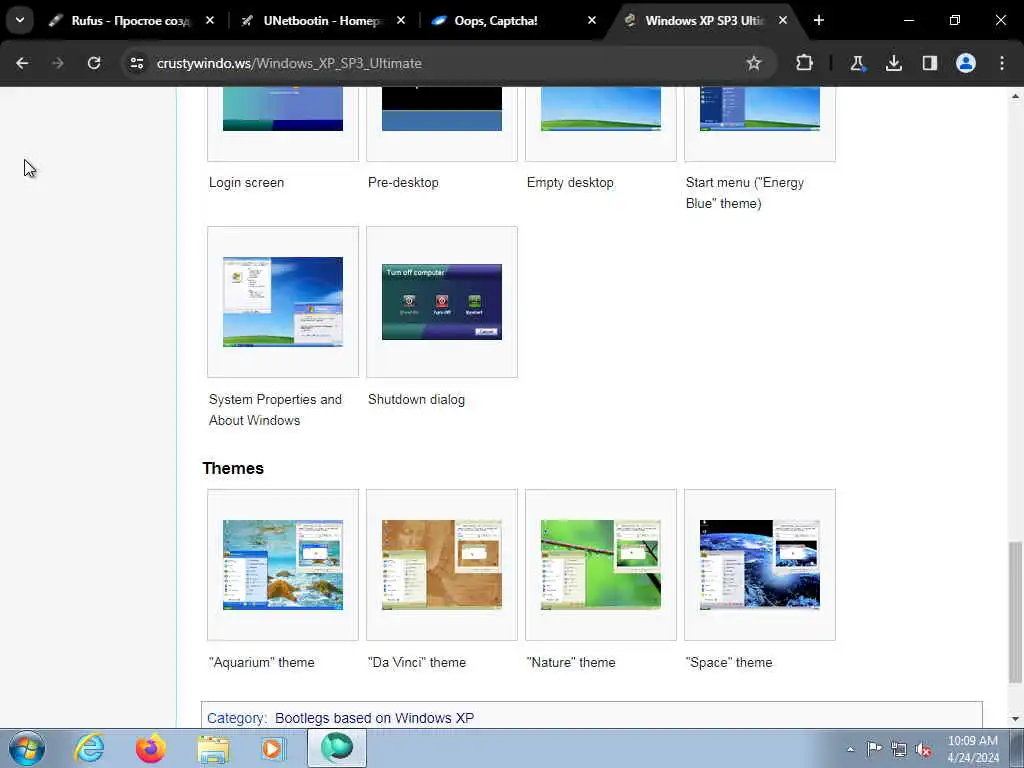
Task: Launch Internet Explorer from taskbar
Action: point(89,748)
